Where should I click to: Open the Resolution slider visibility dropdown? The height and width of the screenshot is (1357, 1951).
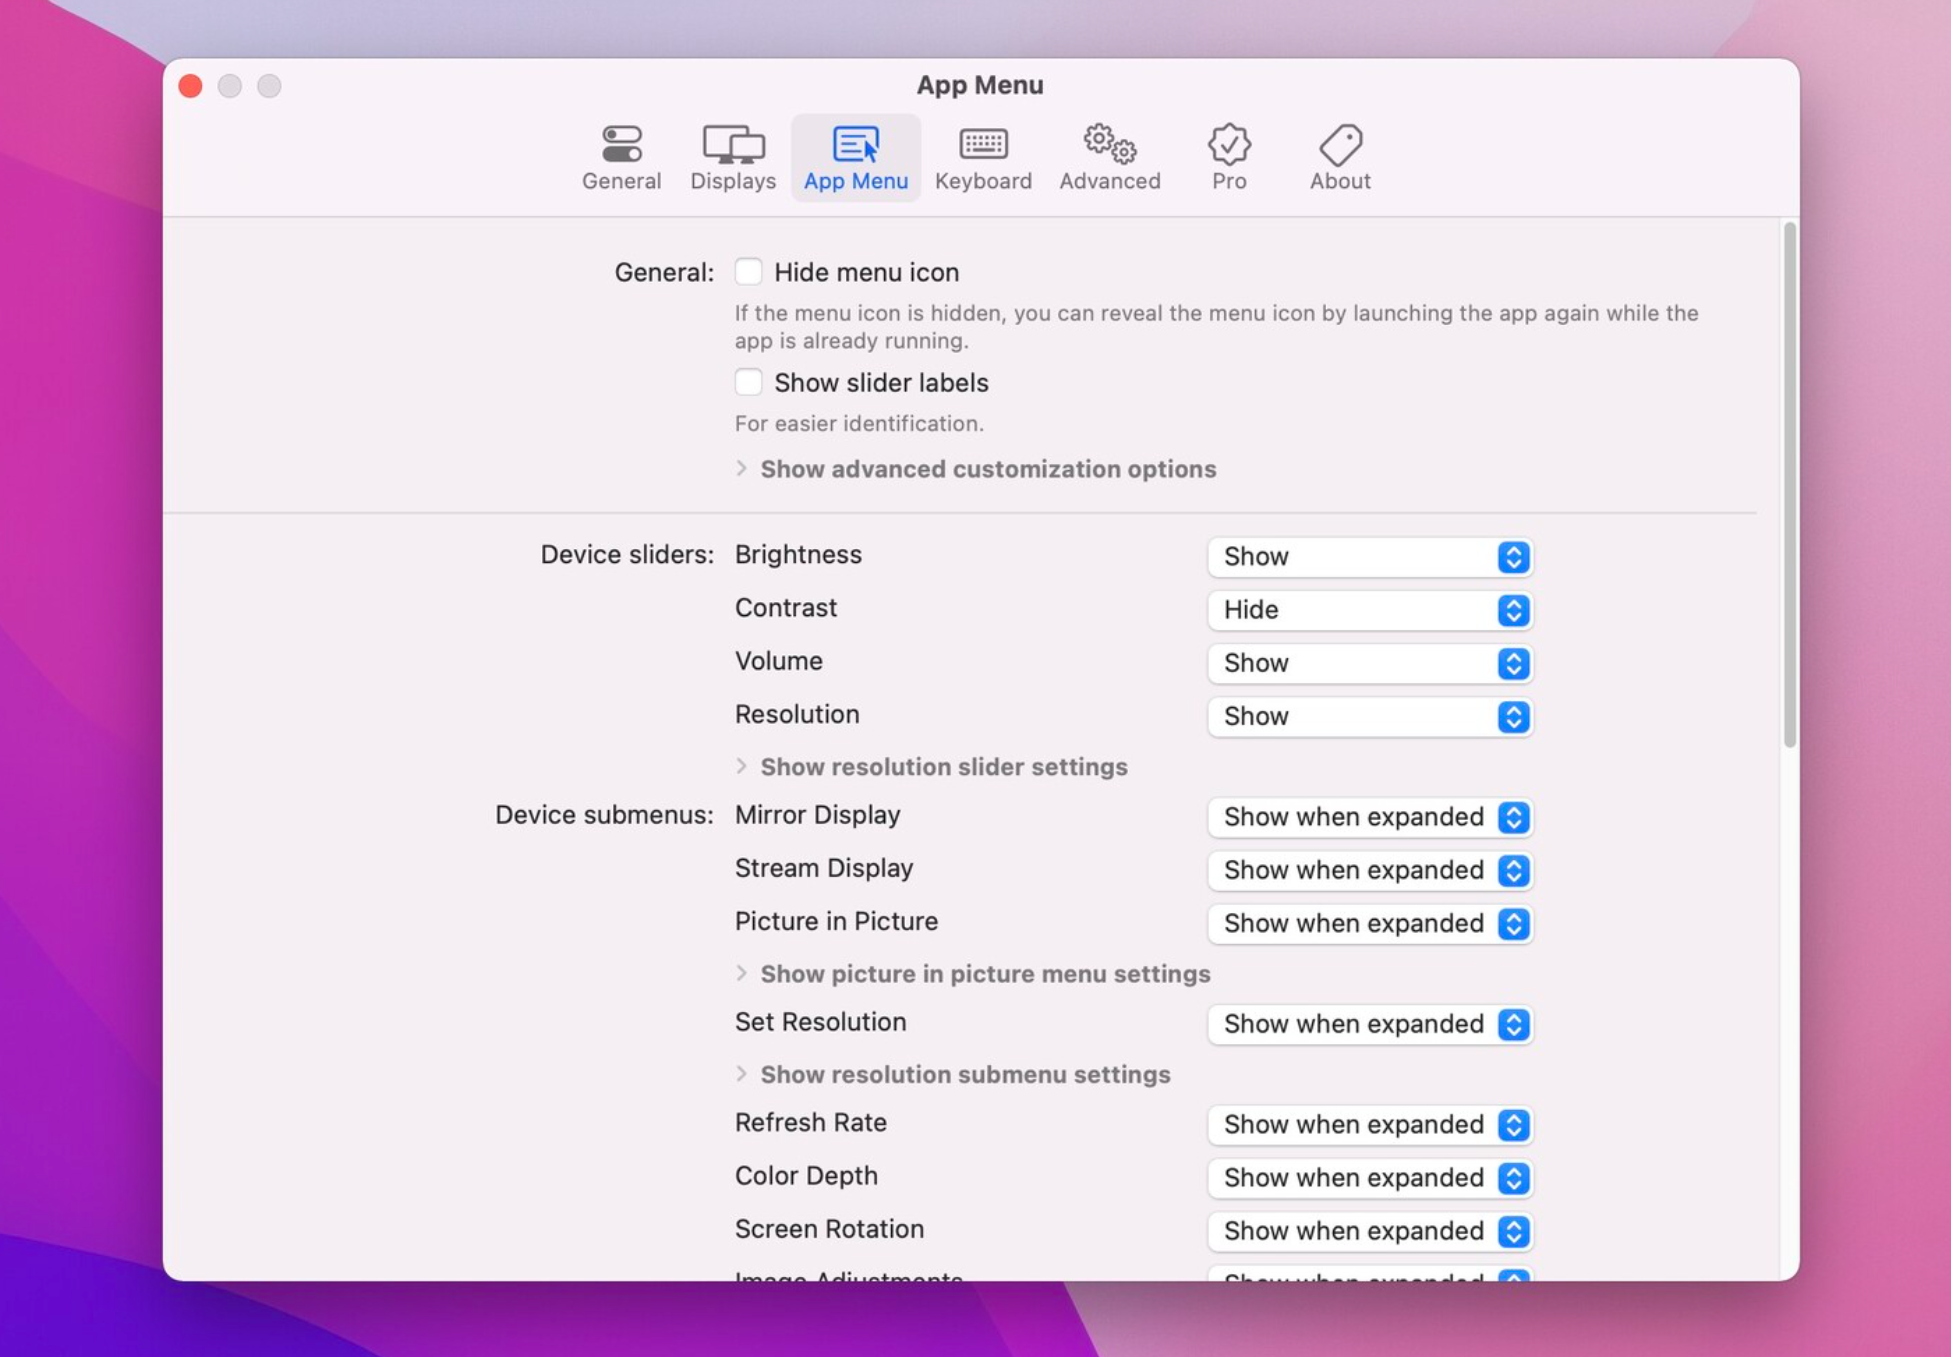coord(1370,717)
